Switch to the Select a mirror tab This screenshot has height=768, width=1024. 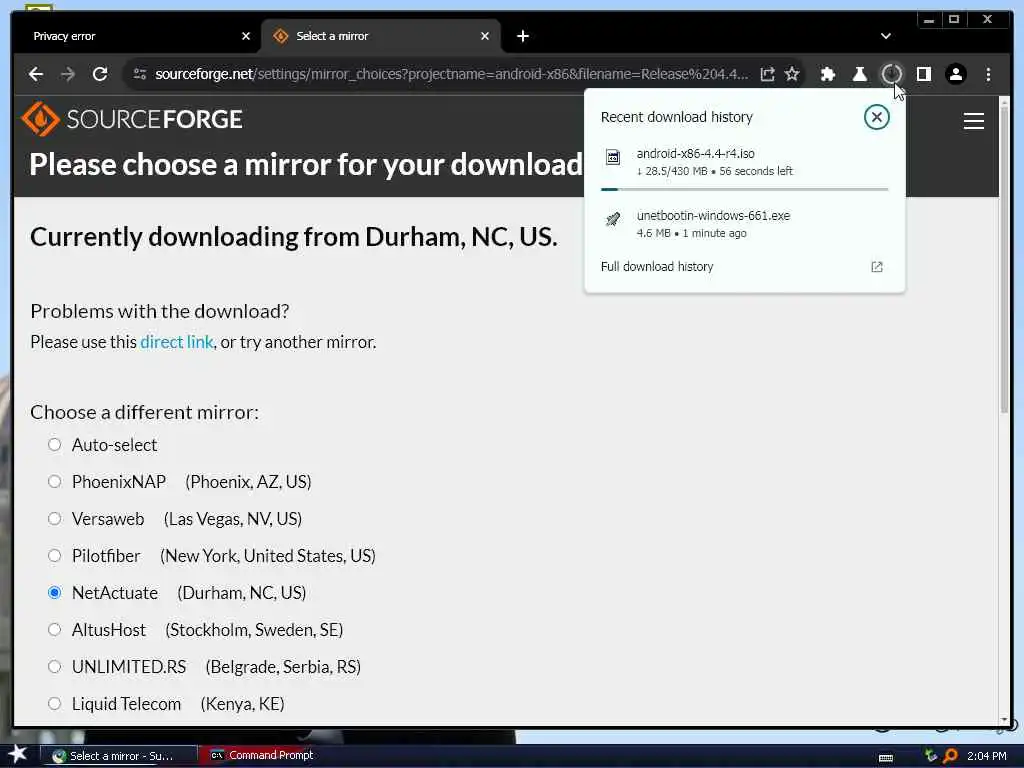pos(381,36)
